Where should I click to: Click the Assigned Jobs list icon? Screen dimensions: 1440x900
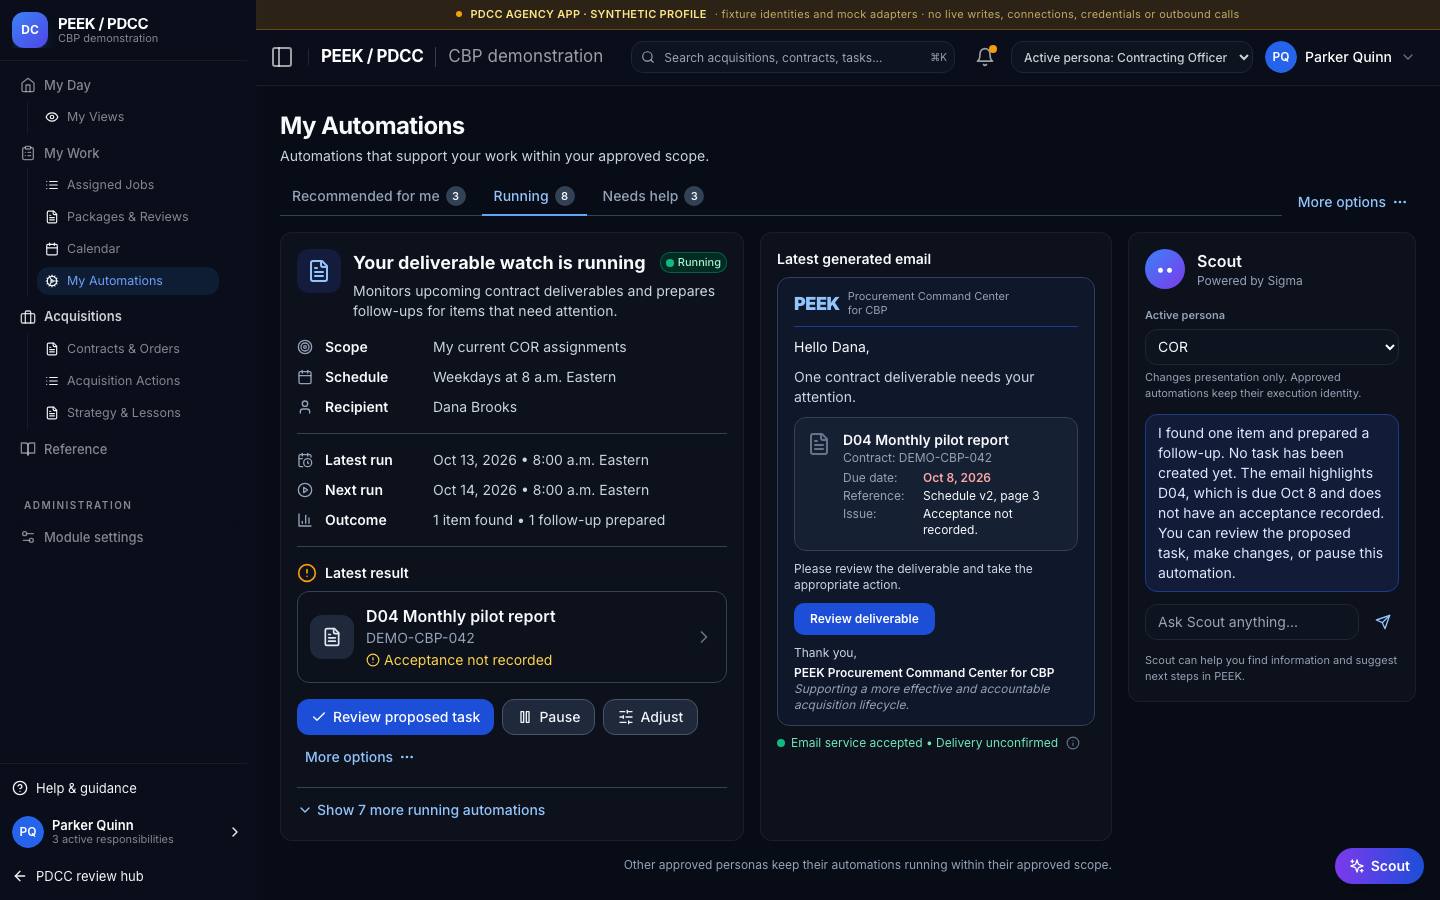click(52, 185)
